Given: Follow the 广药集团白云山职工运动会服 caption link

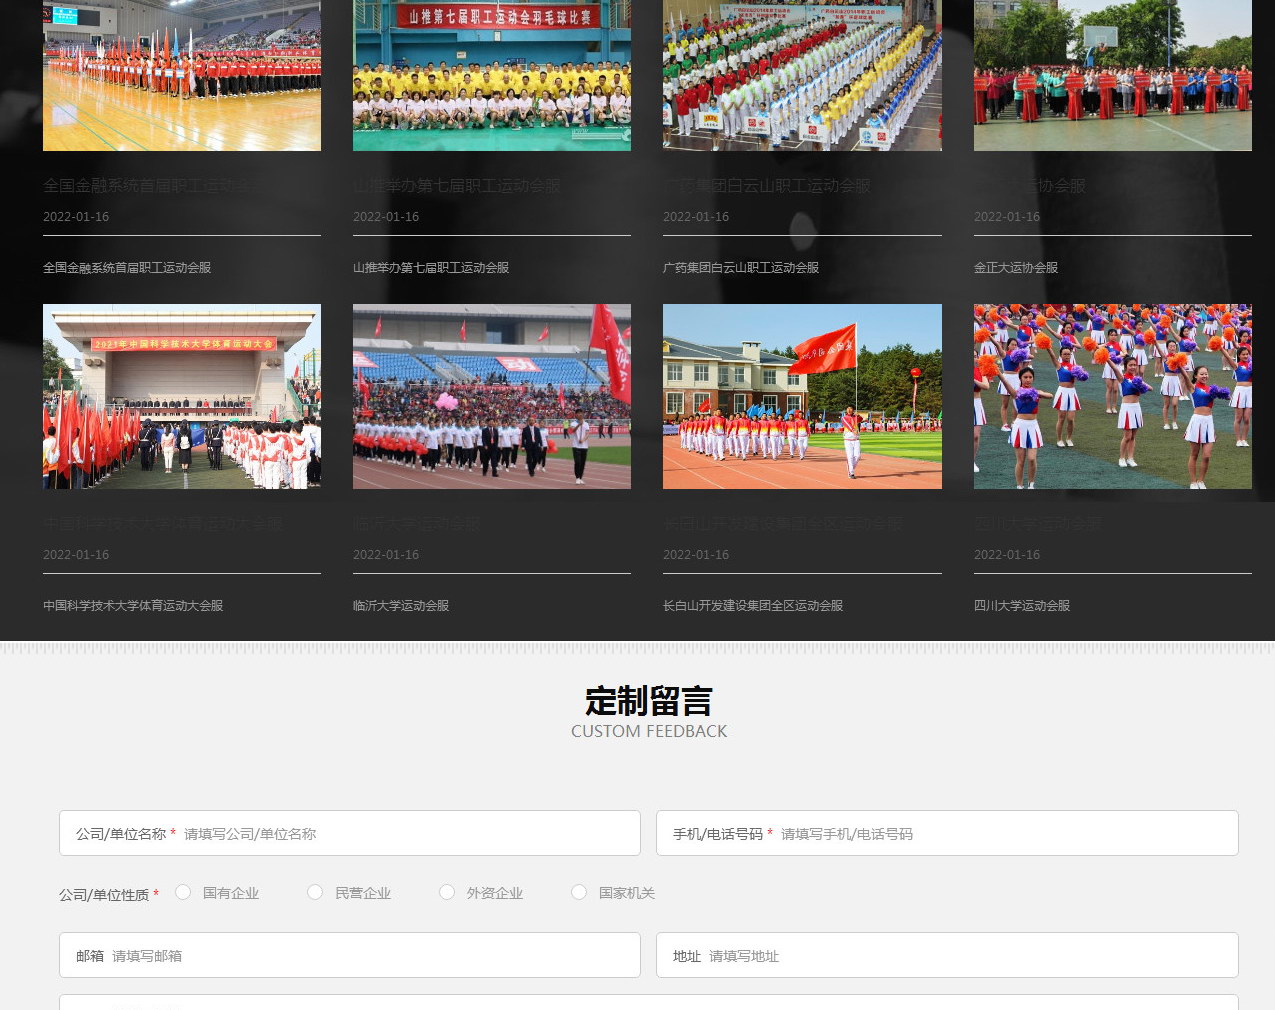Looking at the screenshot, I should (x=741, y=268).
